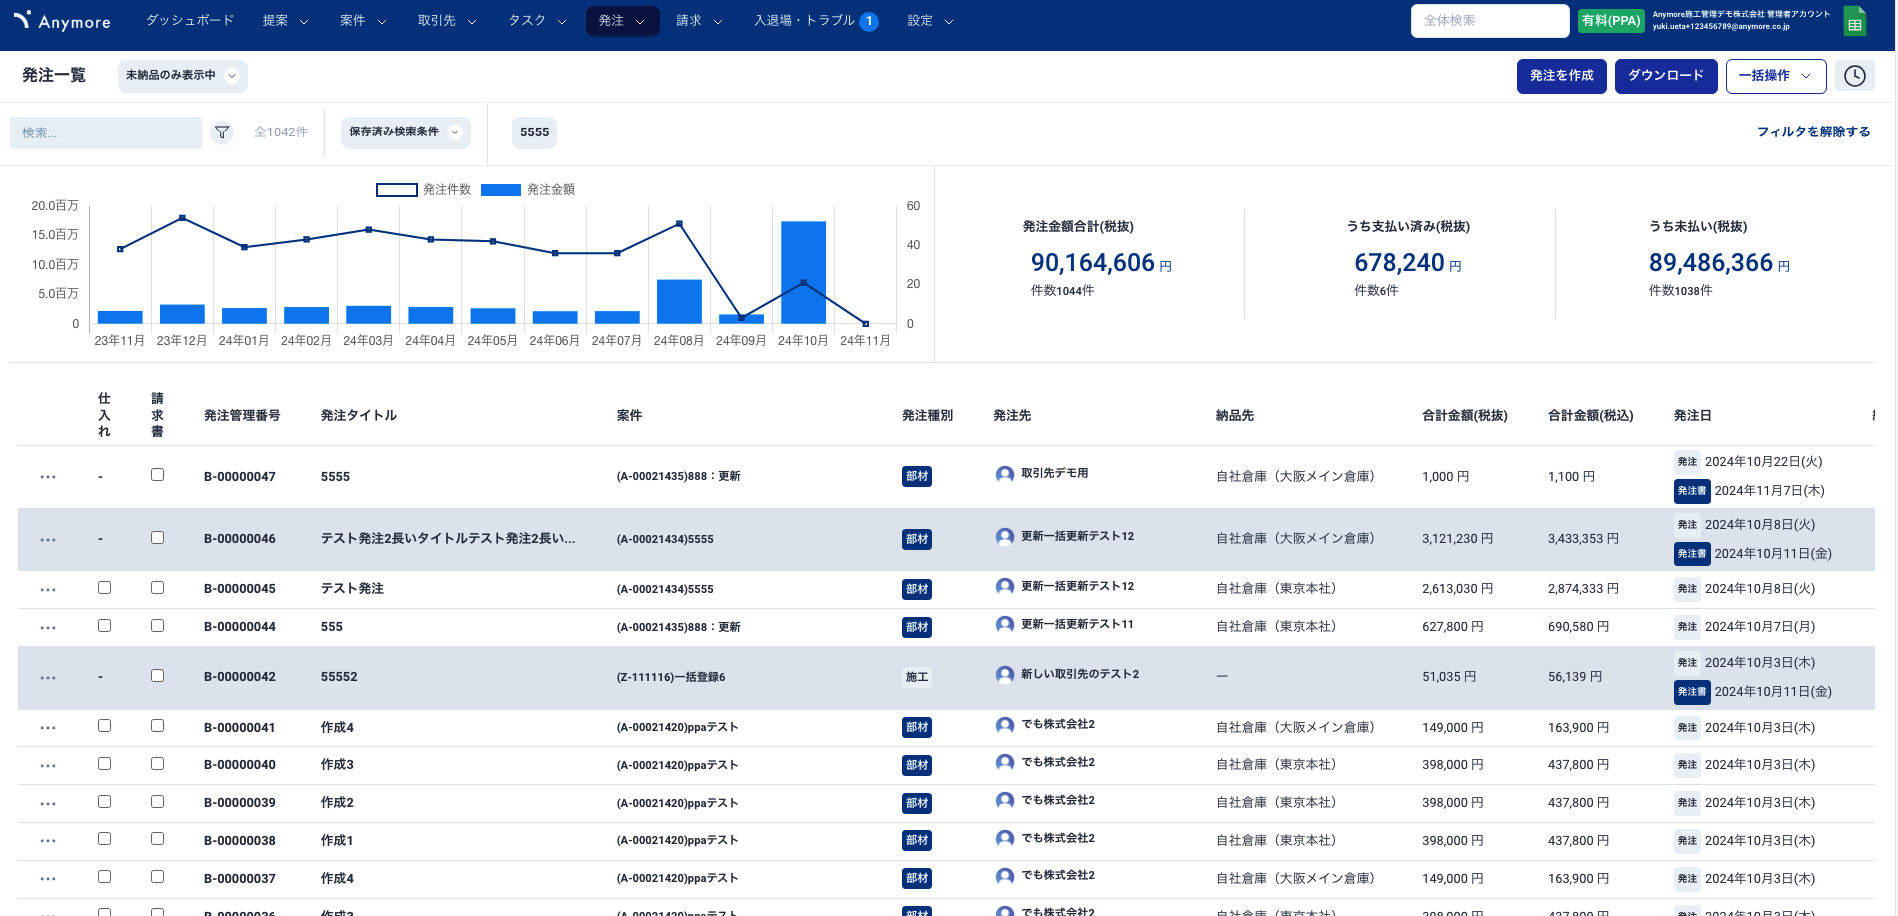Open row actions menu for B-00000047
Image resolution: width=1898 pixels, height=916 pixels.
48,477
